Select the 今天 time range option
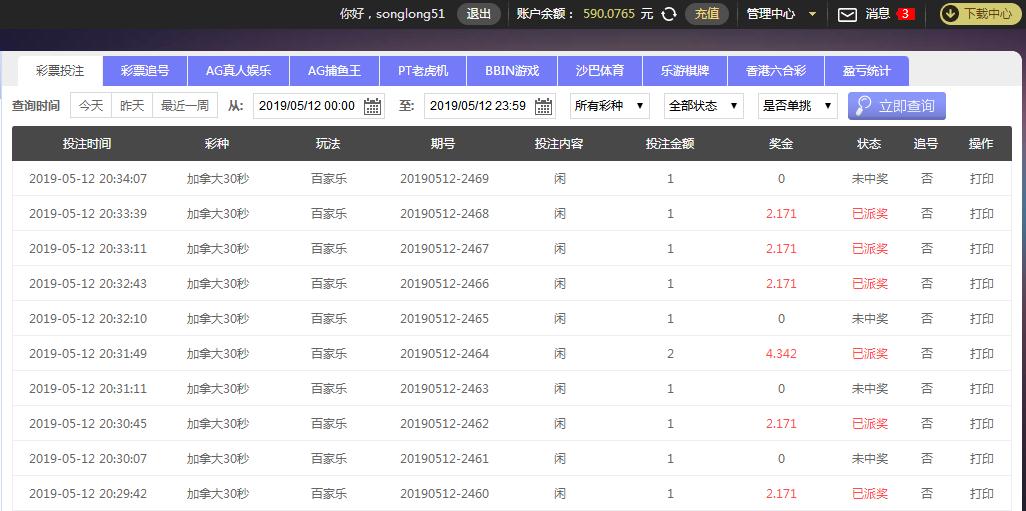Viewport: 1026px width, 511px height. tap(91, 106)
